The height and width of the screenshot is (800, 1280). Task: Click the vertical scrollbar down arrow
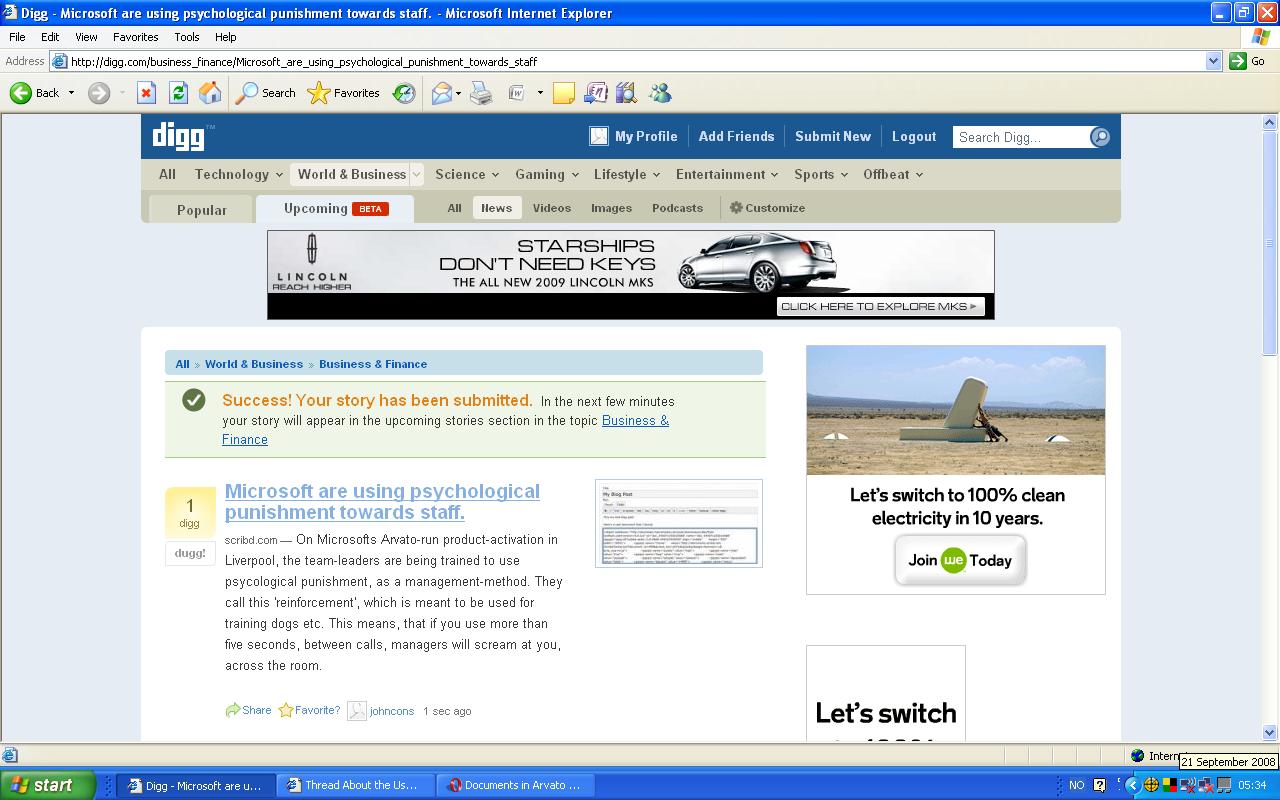1270,733
